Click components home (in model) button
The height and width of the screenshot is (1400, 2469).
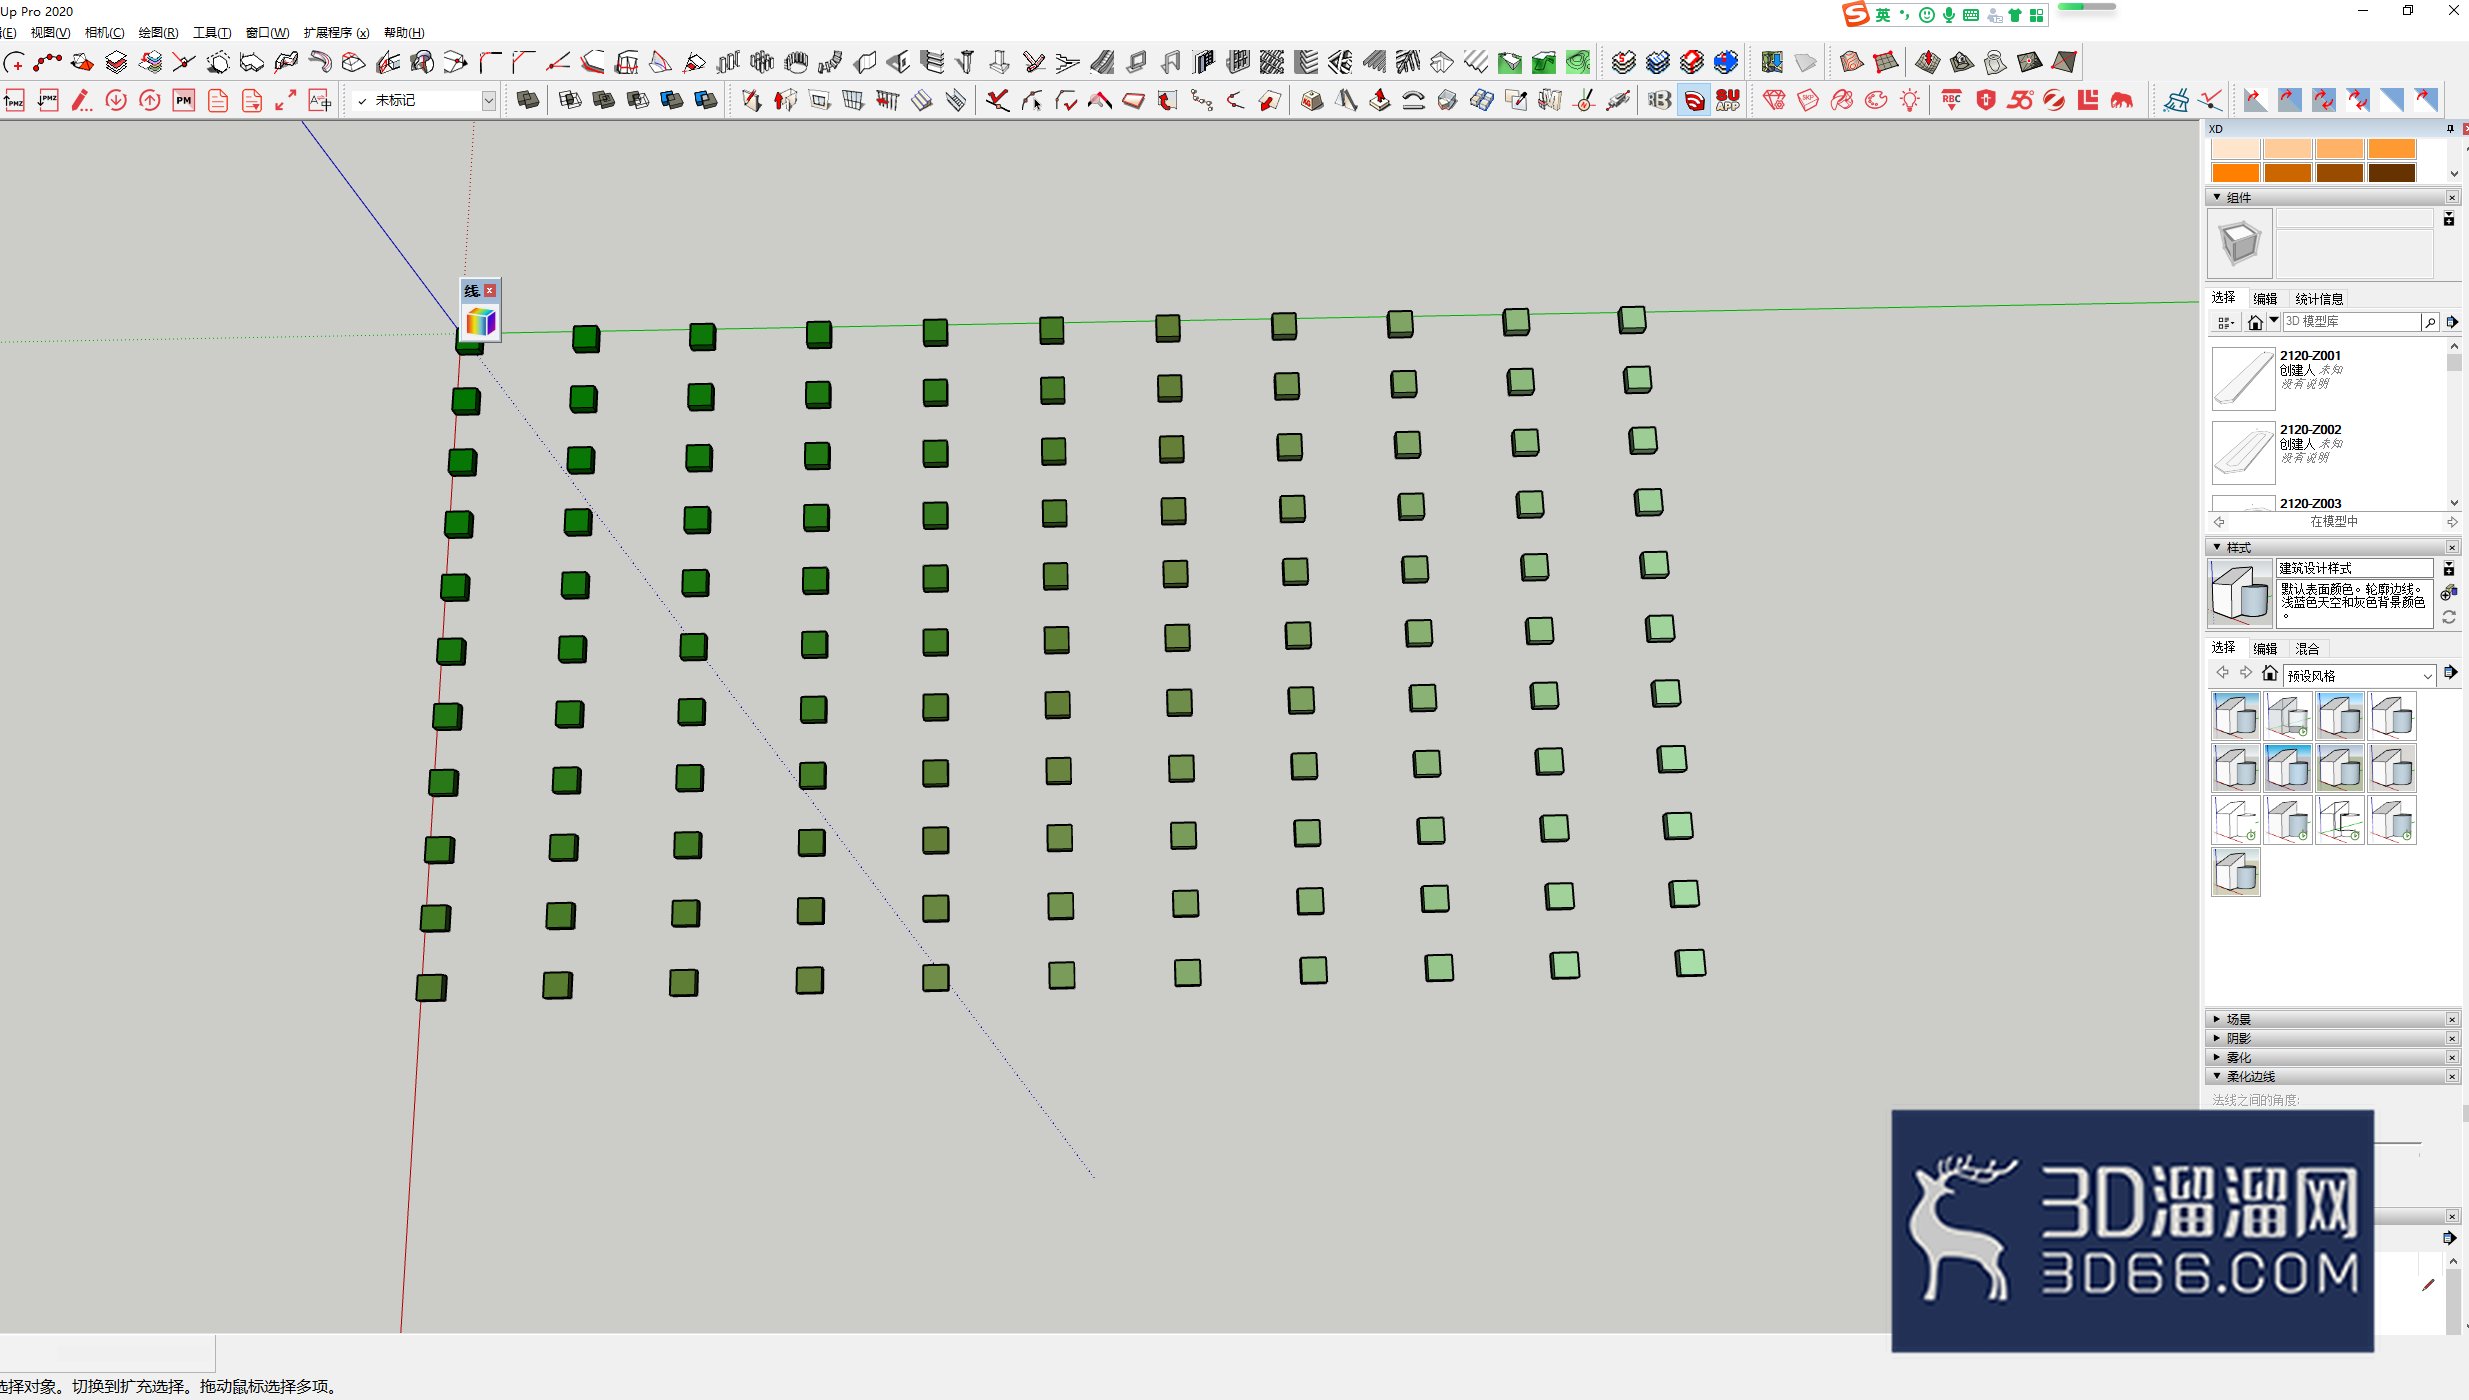pyautogui.click(x=2255, y=322)
